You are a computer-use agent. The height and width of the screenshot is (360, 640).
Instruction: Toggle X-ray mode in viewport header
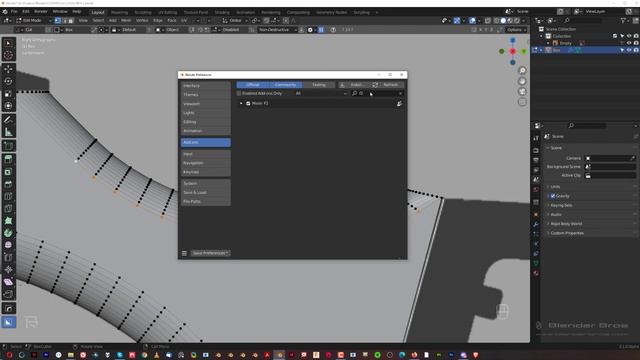488,20
